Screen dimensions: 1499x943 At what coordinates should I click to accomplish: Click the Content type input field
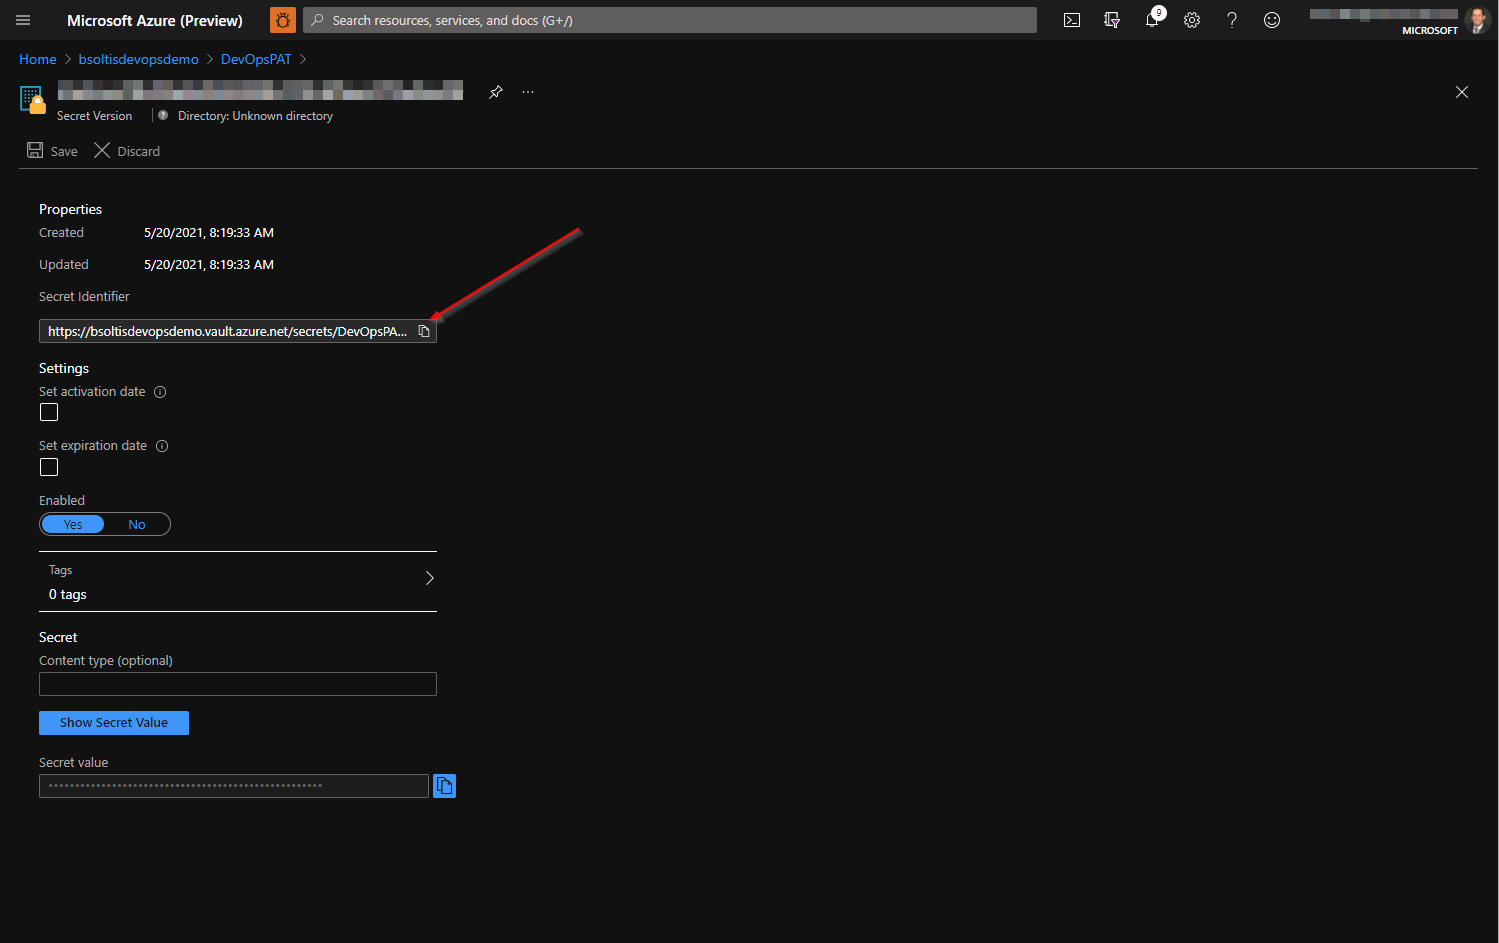(238, 684)
